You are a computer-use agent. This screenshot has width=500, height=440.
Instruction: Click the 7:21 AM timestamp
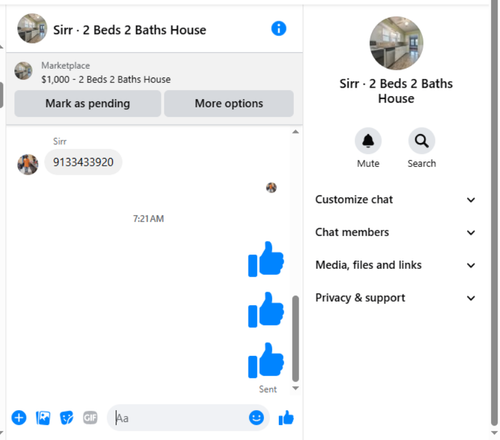click(x=148, y=219)
